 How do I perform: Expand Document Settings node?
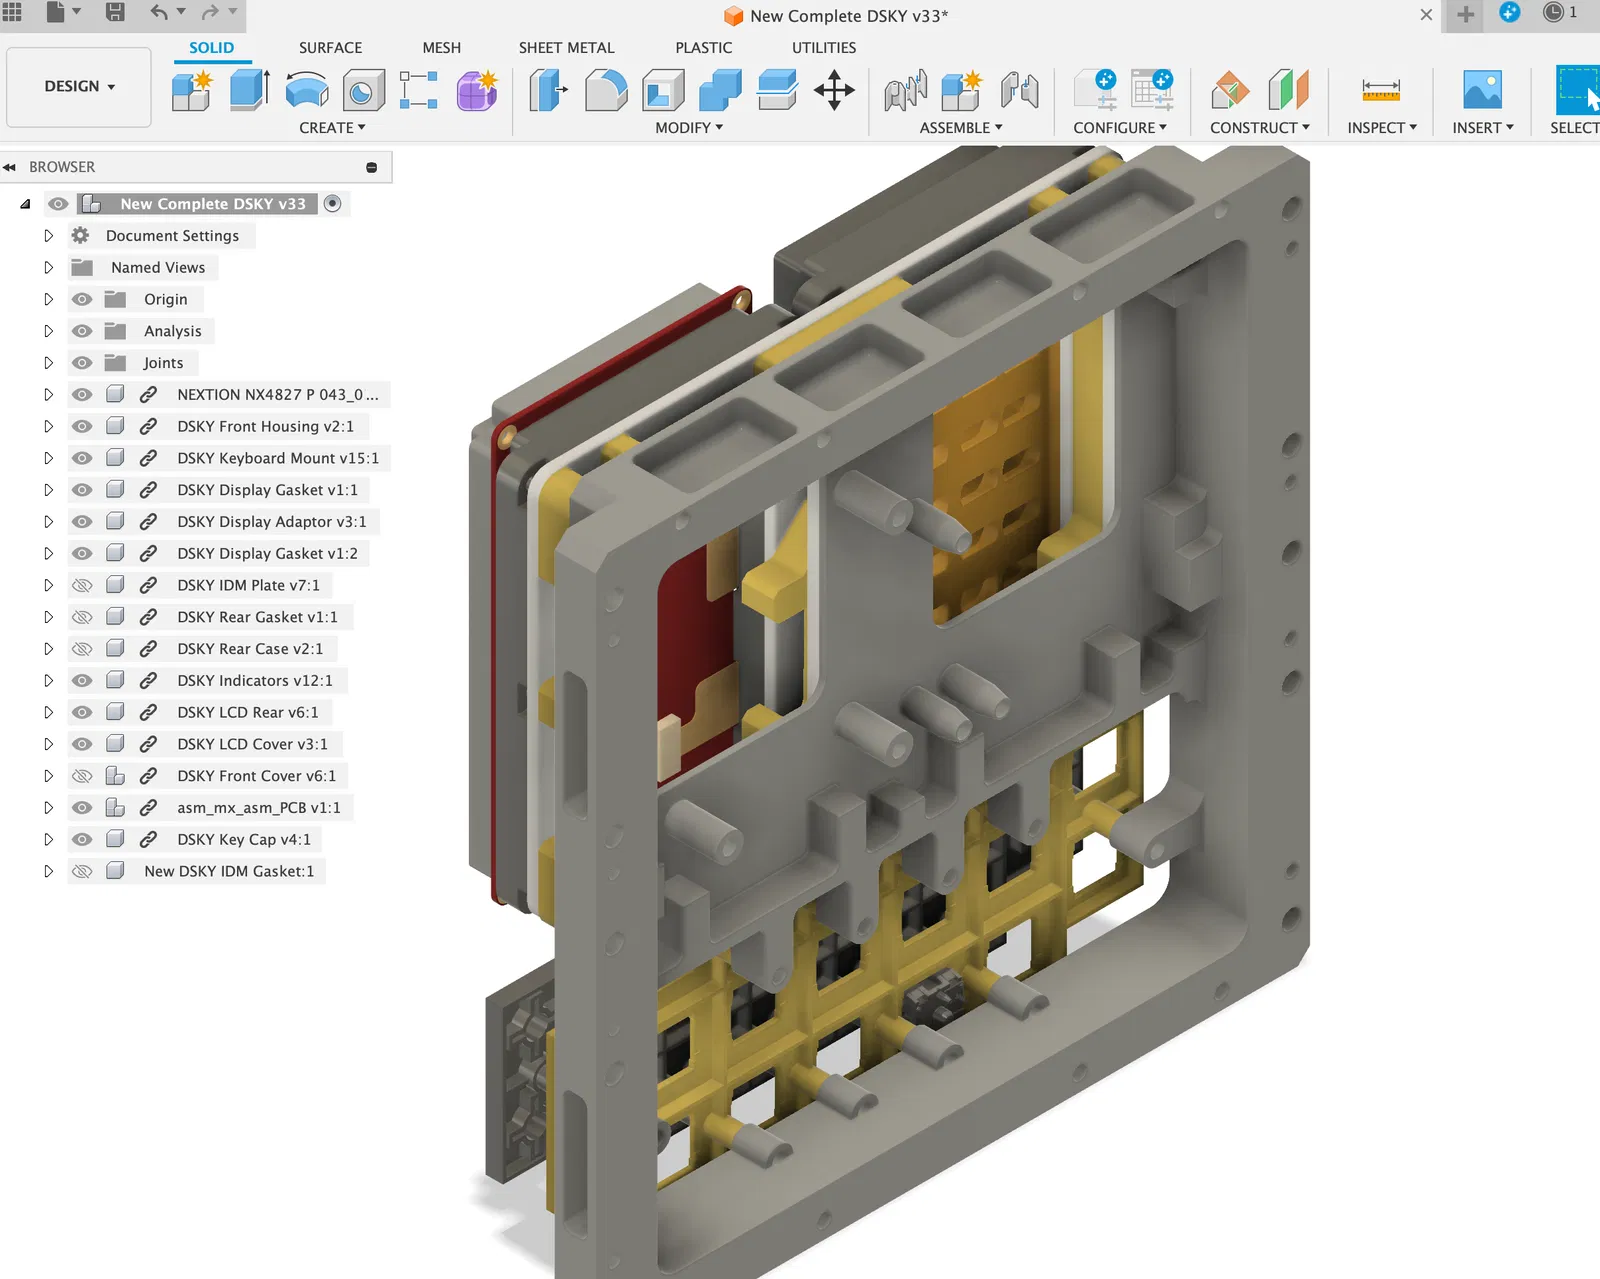(48, 236)
